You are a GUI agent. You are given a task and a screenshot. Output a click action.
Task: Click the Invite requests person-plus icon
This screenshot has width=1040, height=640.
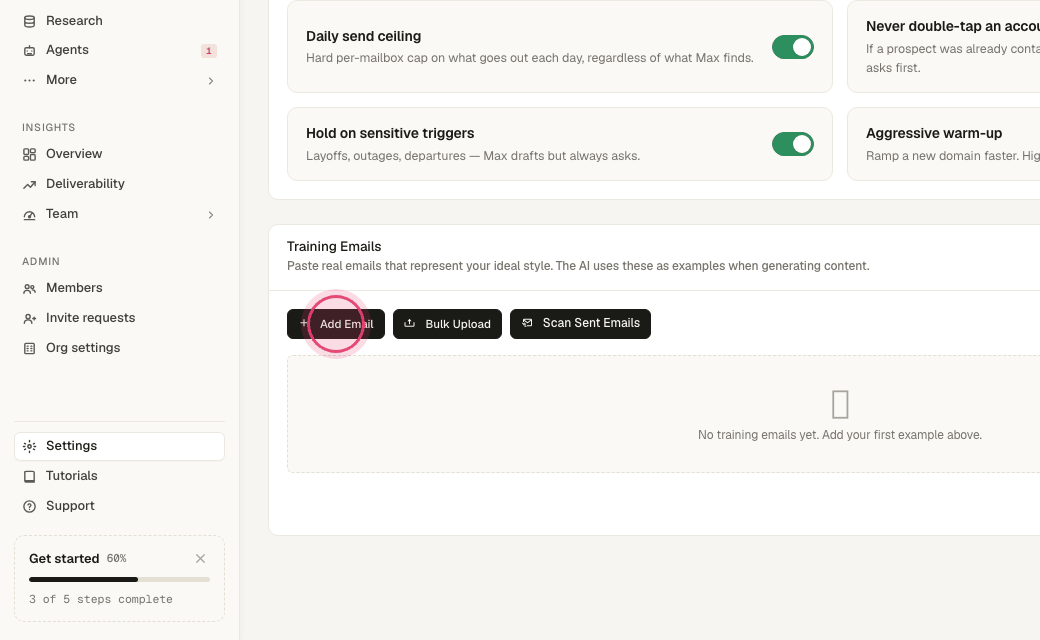[x=29, y=318]
